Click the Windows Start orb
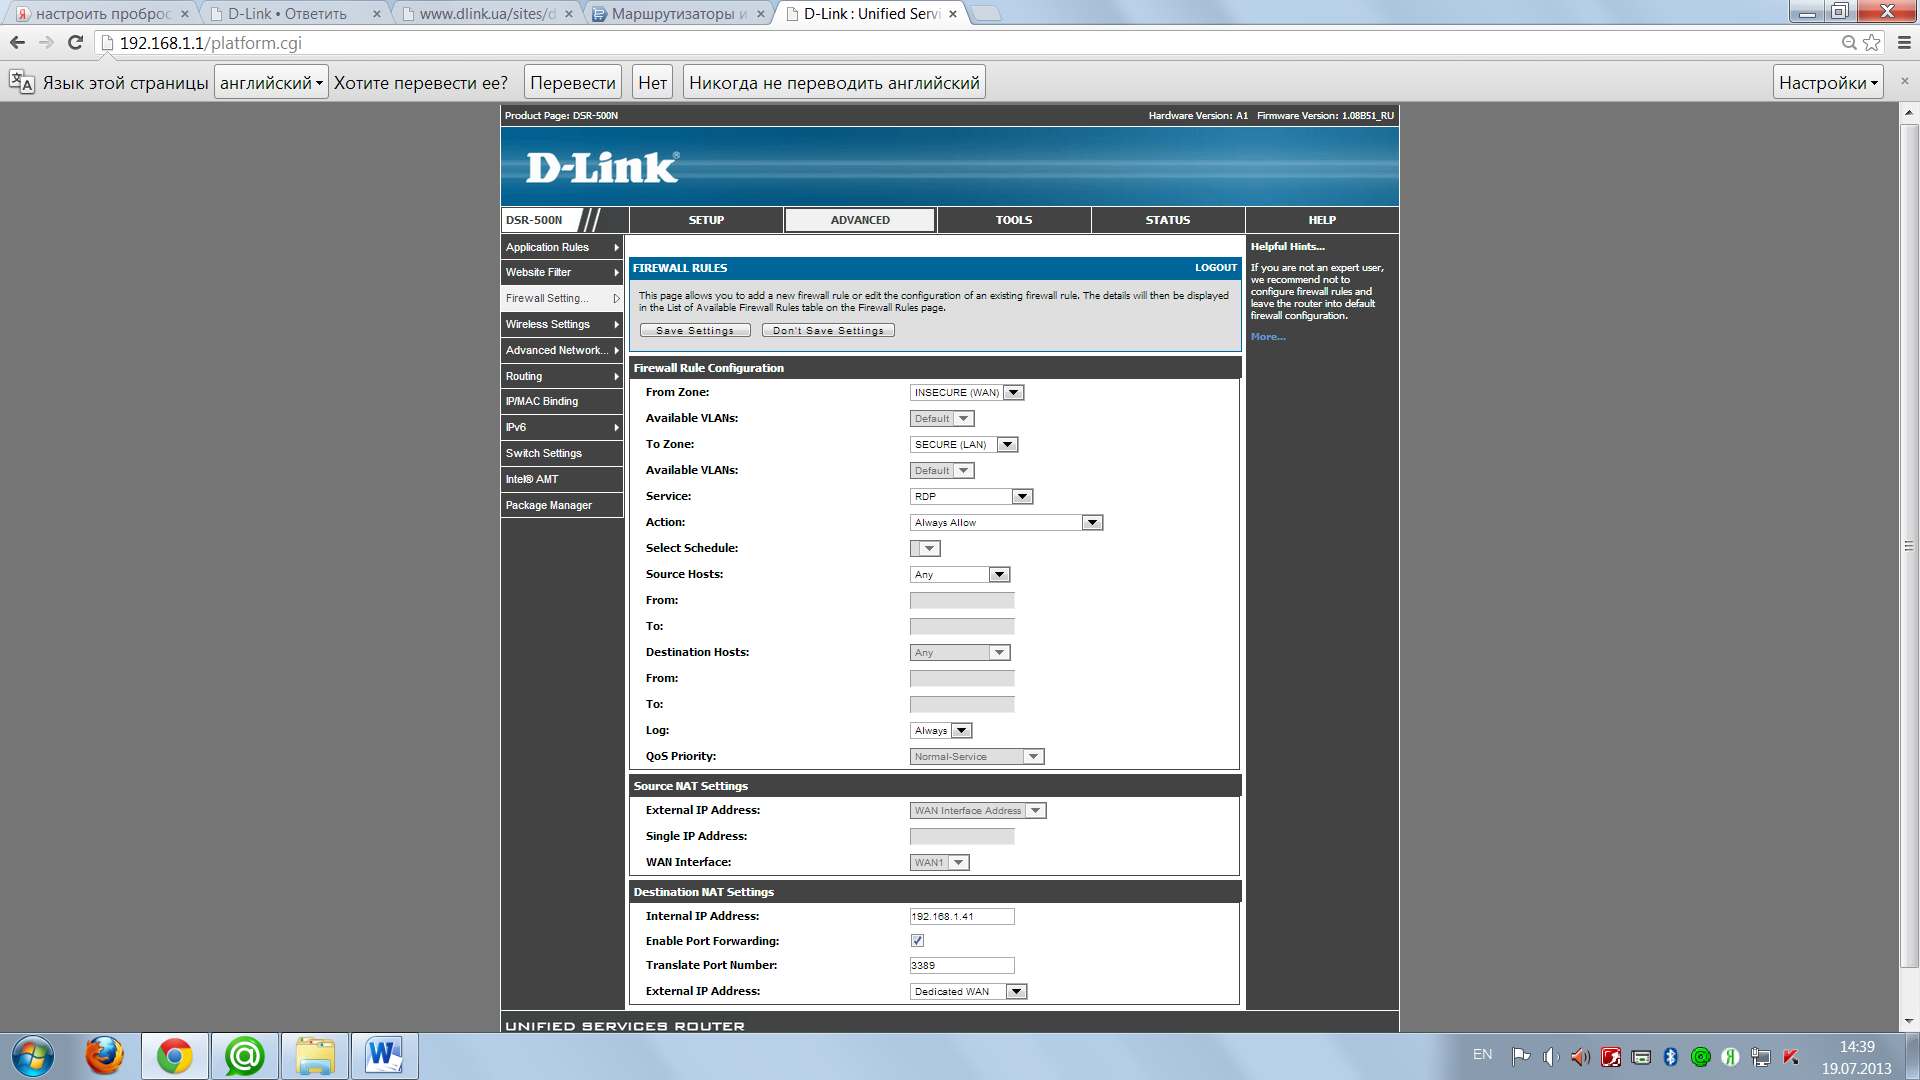 click(32, 1056)
